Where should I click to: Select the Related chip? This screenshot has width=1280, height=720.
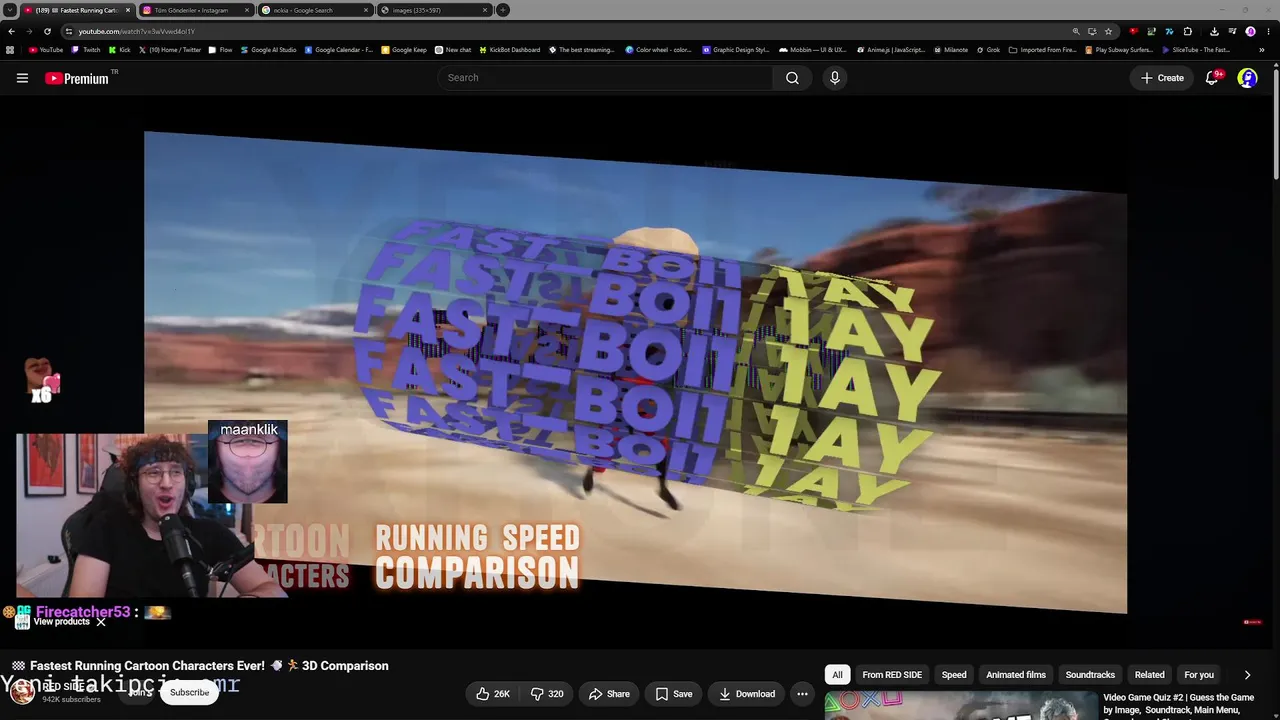1149,675
